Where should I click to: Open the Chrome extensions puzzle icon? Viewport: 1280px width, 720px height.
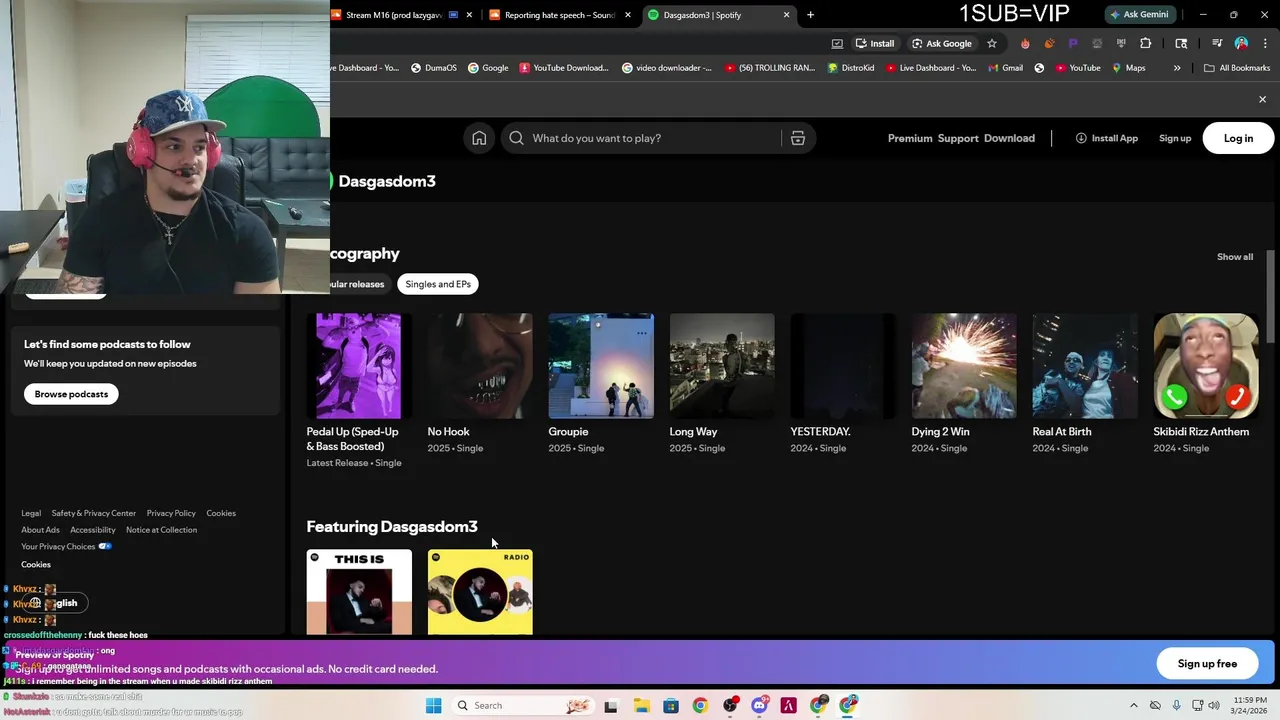[1146, 43]
